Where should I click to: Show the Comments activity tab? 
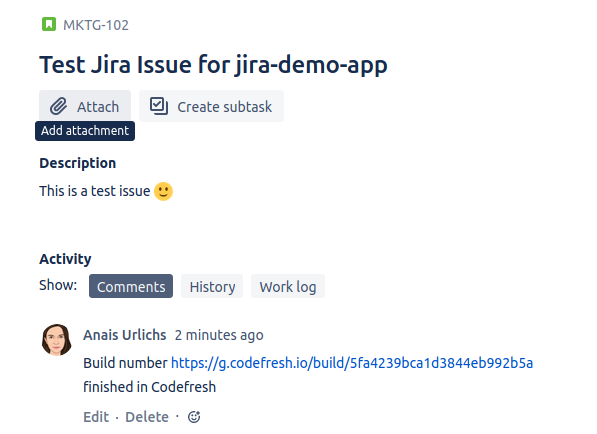coord(131,286)
